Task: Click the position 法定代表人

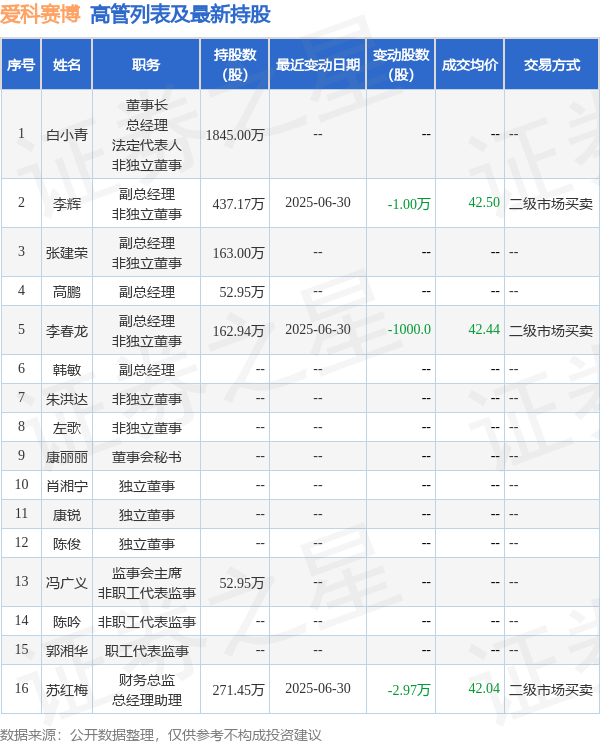Action: click(x=147, y=145)
